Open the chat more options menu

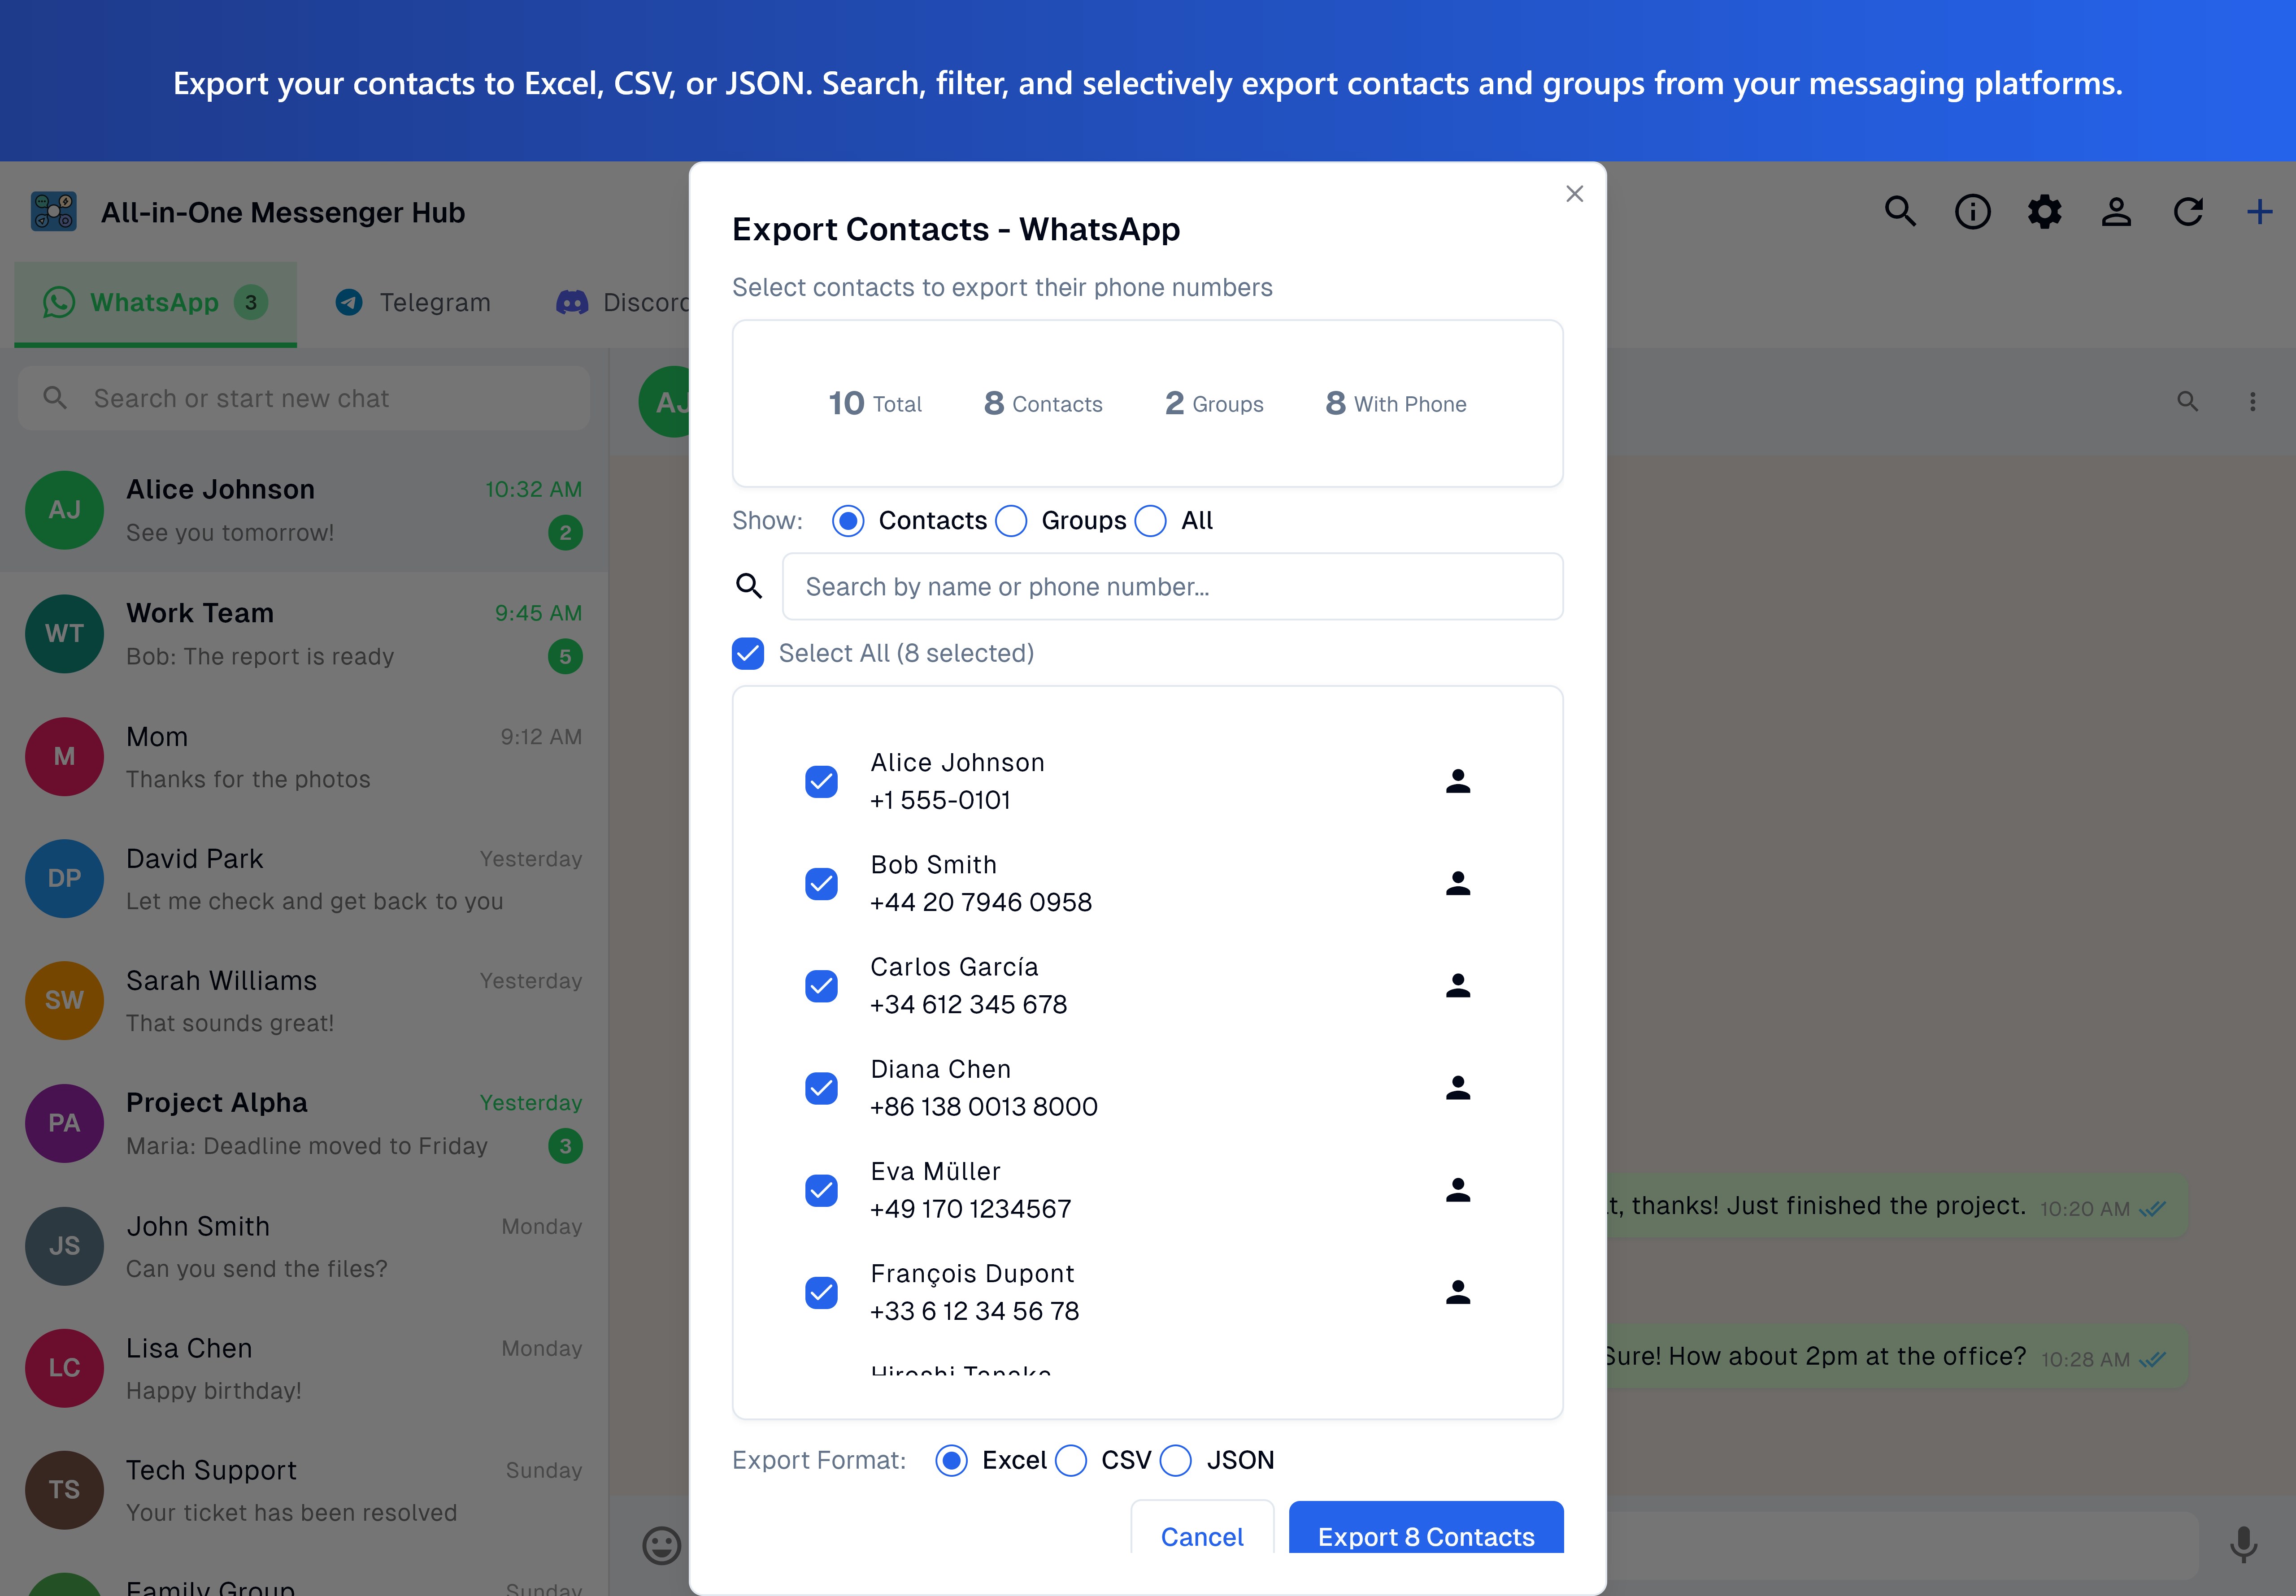pyautogui.click(x=2252, y=402)
